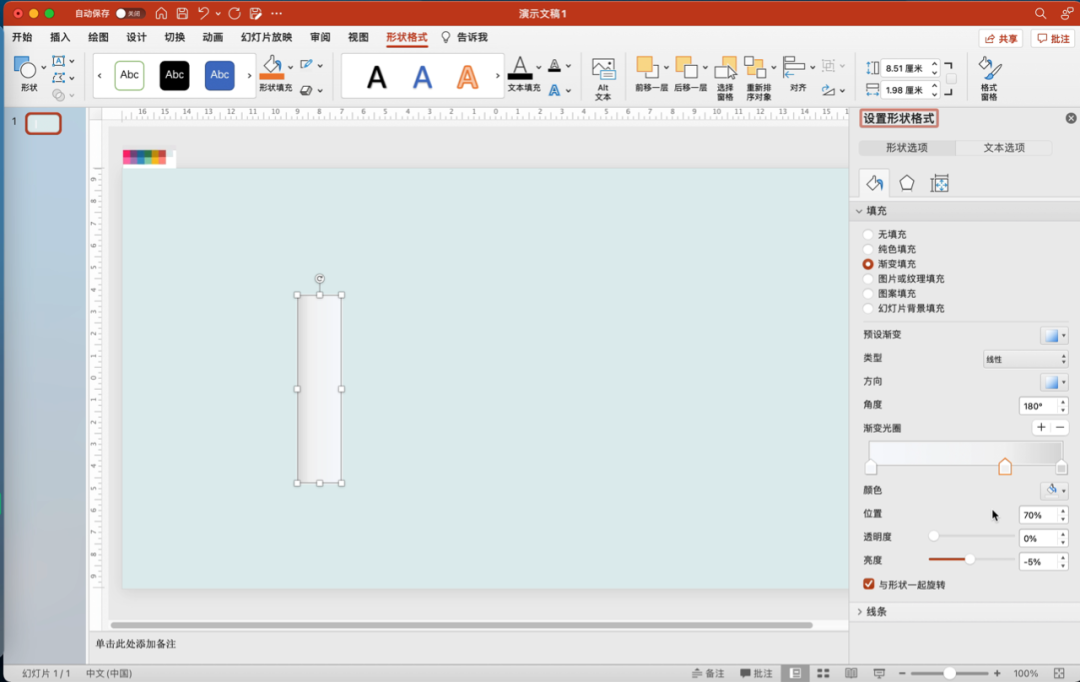1080x682 pixels.
Task: Switch to Text Options tab
Action: (1004, 147)
